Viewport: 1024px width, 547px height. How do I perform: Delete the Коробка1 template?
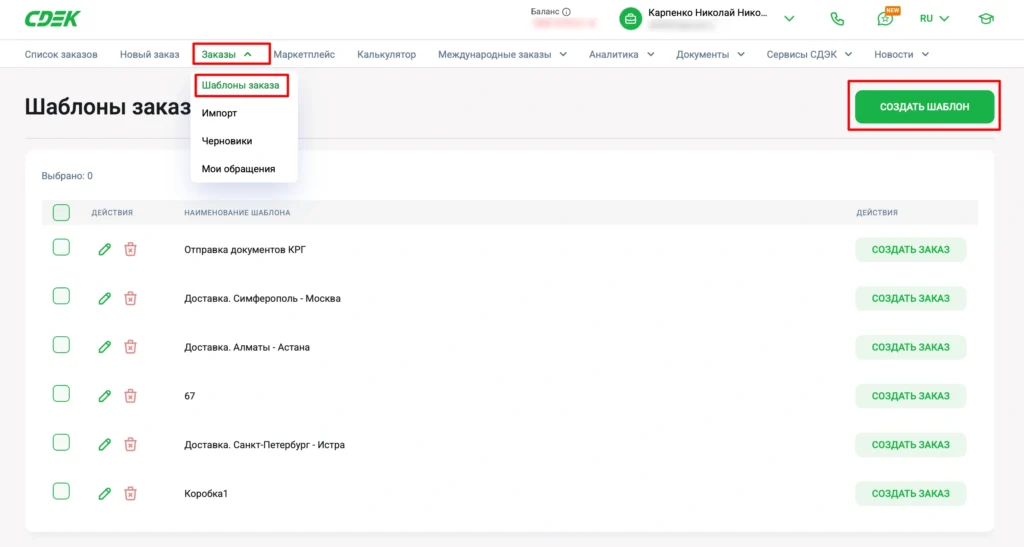131,493
